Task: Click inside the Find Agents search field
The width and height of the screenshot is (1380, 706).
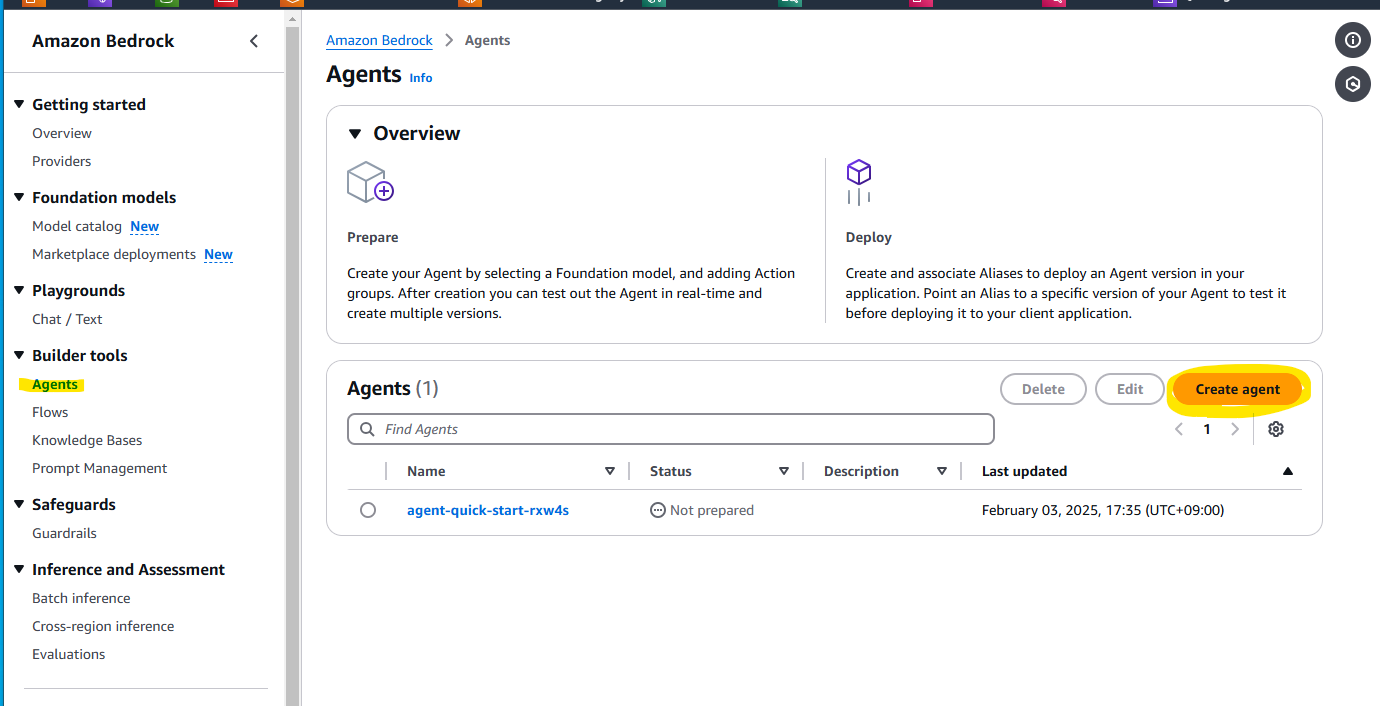Action: click(x=670, y=428)
